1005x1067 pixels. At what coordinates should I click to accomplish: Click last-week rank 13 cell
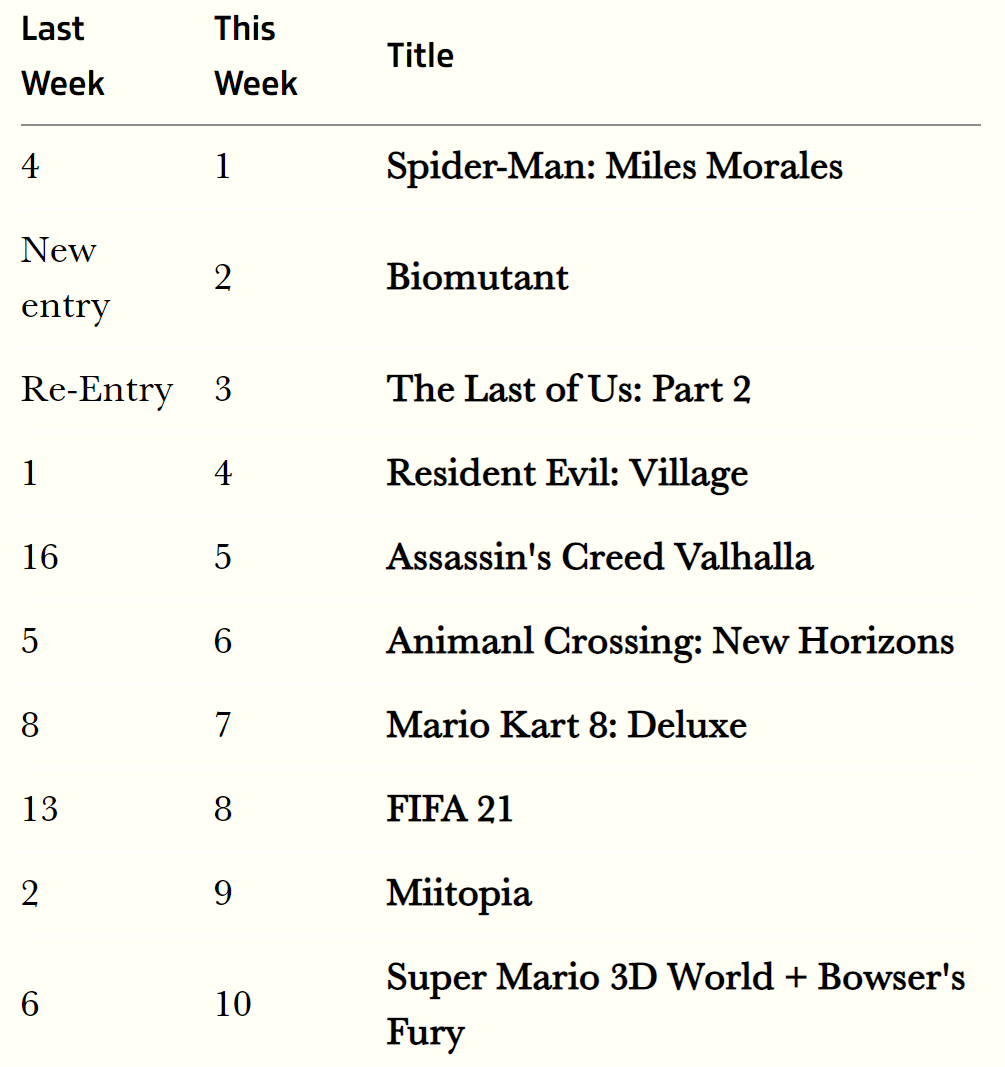tap(40, 810)
